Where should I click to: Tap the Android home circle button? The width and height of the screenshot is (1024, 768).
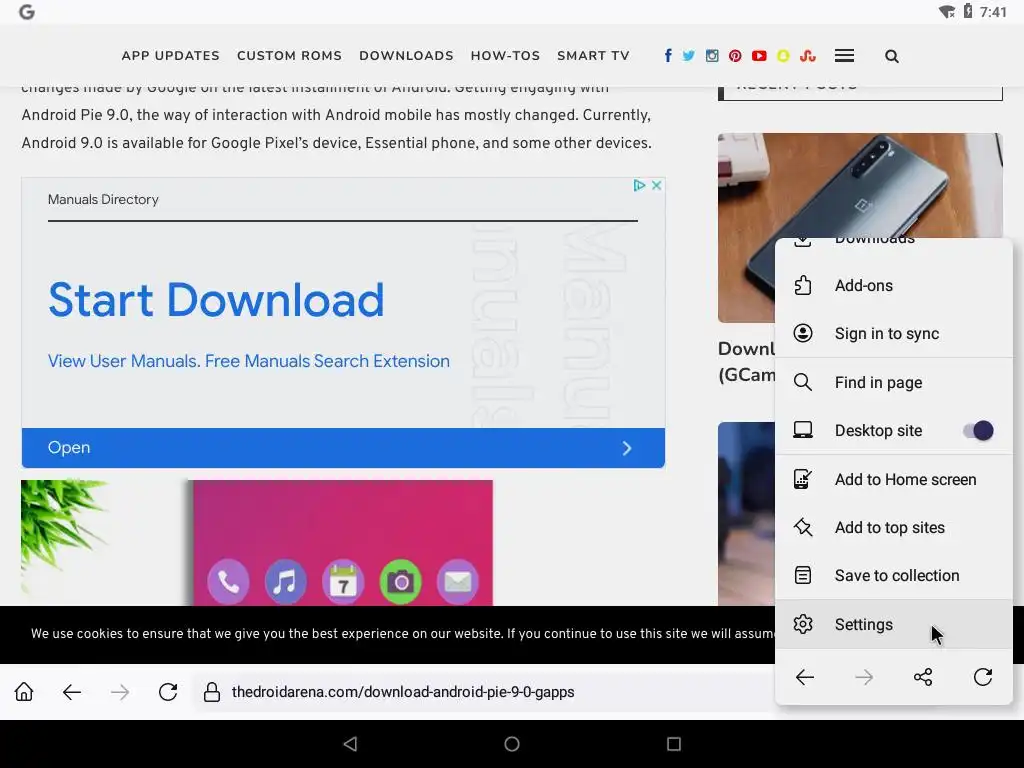(x=512, y=744)
